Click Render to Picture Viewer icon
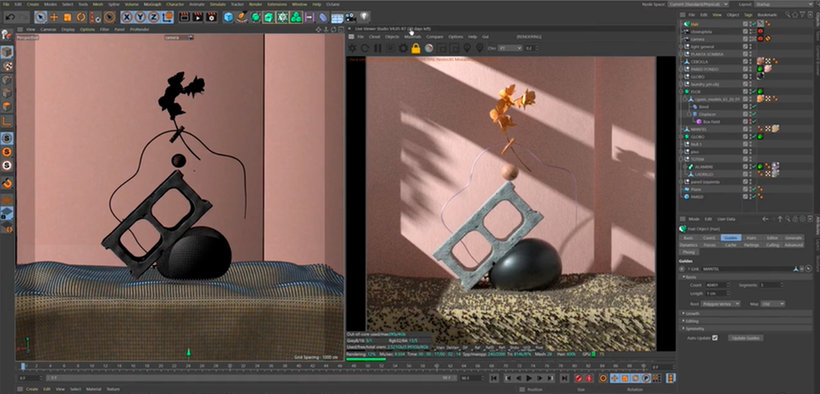Screen dimensions: 820x394 point(198,17)
